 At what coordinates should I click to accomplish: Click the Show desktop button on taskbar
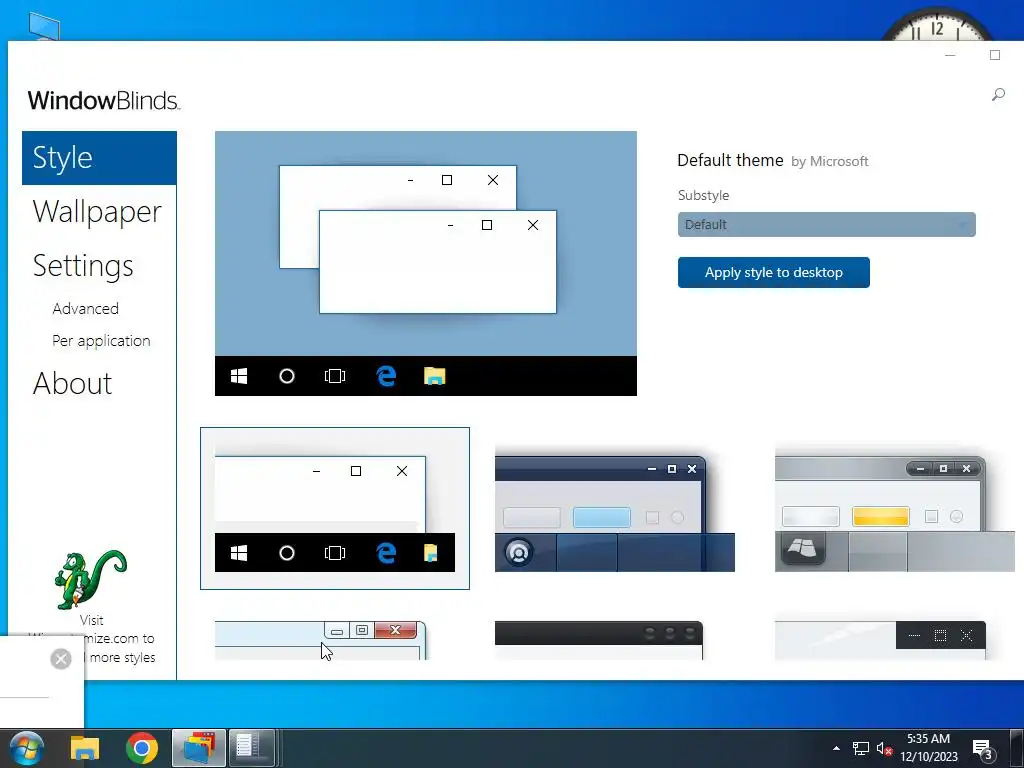point(1016,748)
